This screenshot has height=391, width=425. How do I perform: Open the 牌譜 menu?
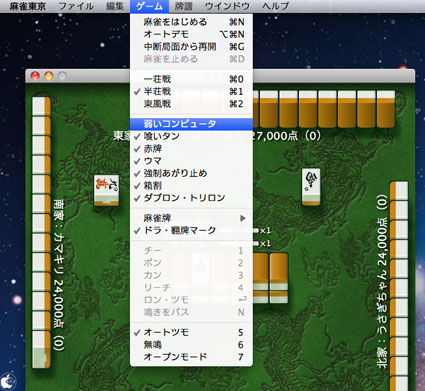coord(184,6)
